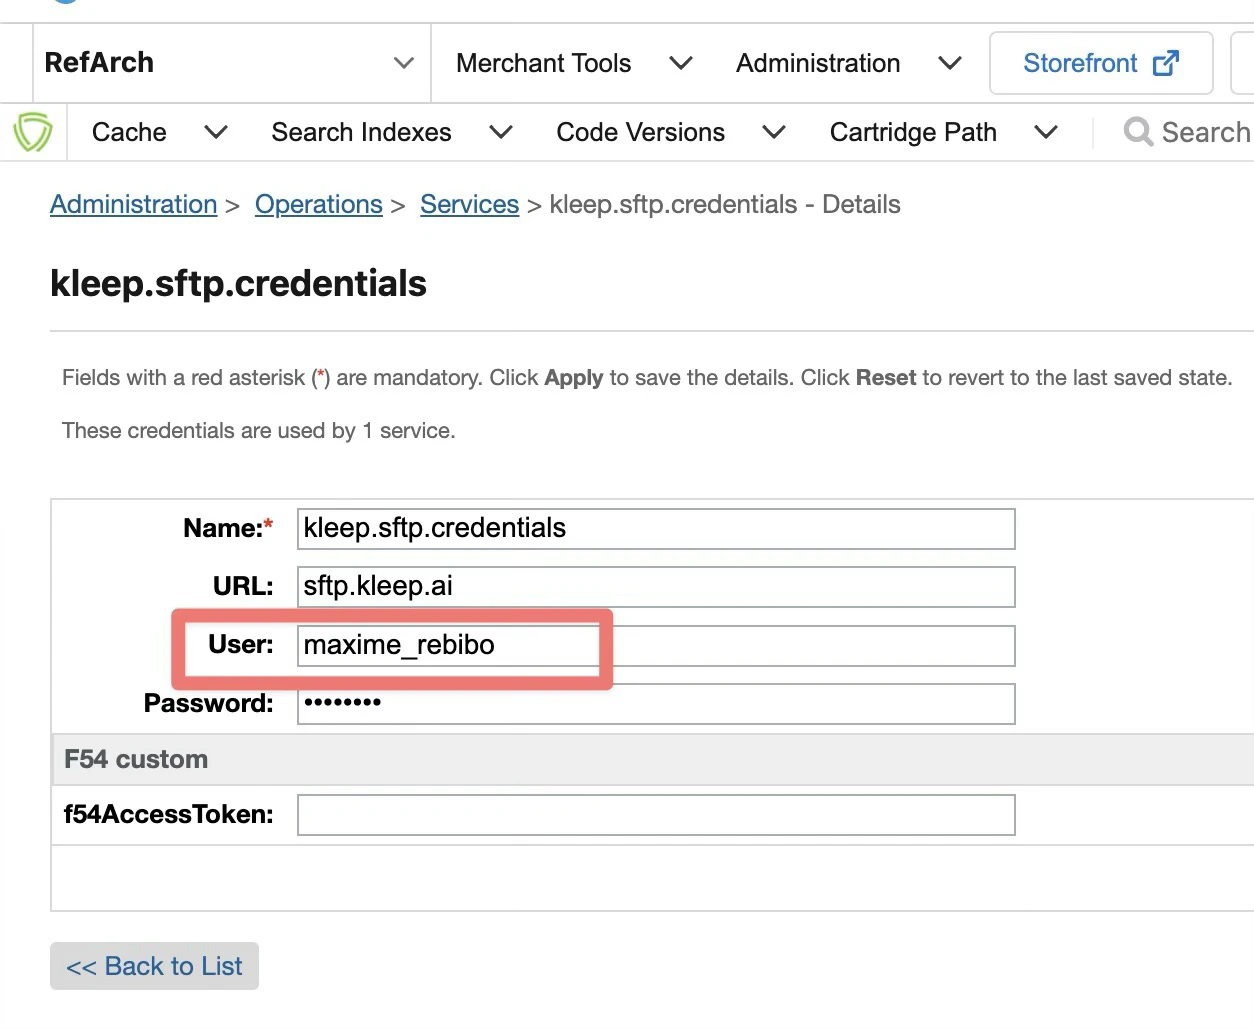The height and width of the screenshot is (1030, 1254).
Task: Focus the f54AccessToken input field
Action: coord(656,814)
